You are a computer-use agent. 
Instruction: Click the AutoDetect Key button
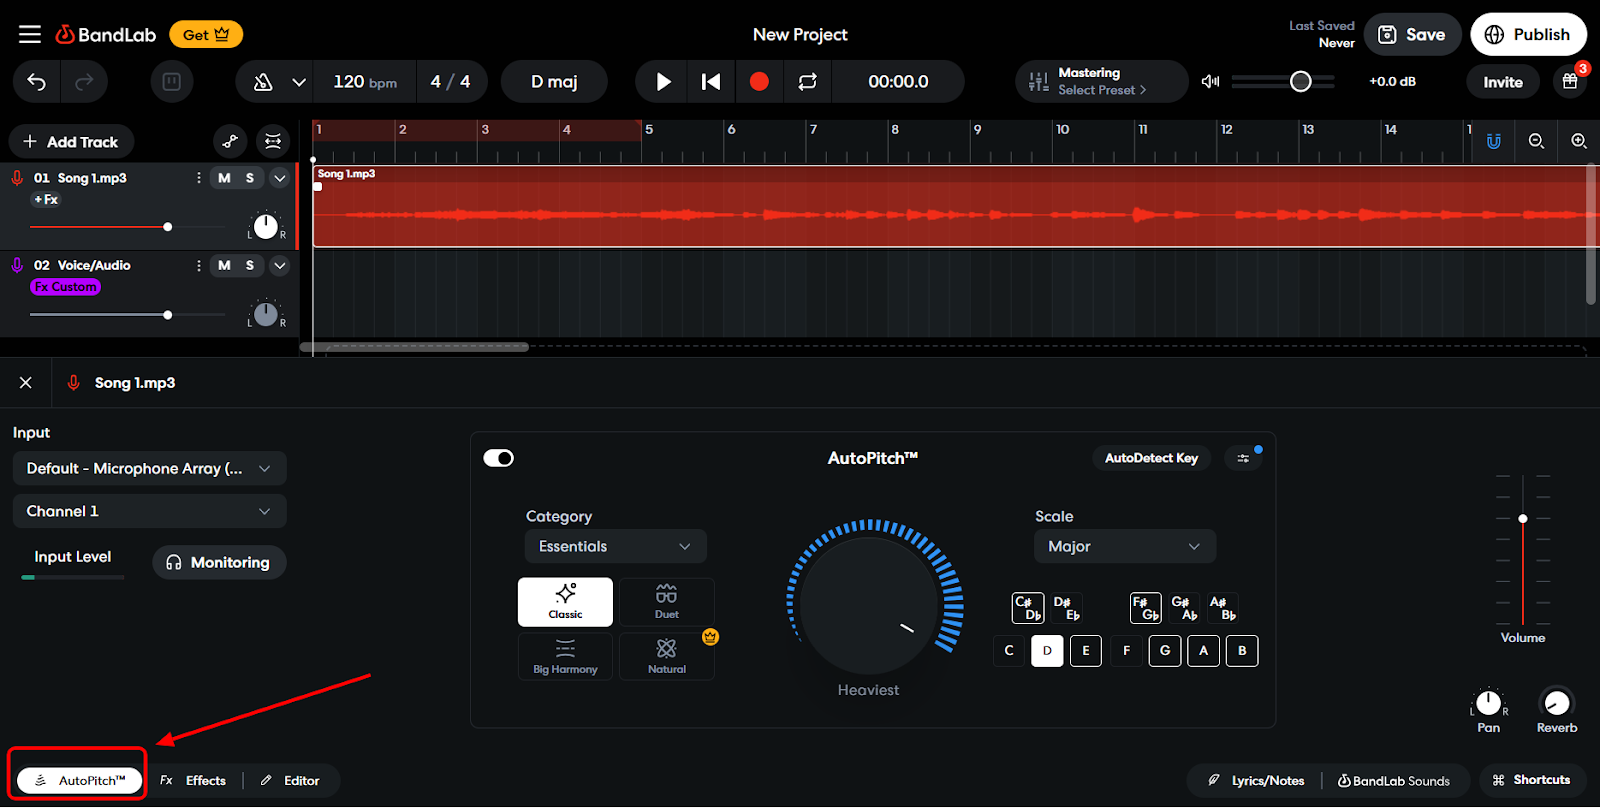pos(1151,458)
